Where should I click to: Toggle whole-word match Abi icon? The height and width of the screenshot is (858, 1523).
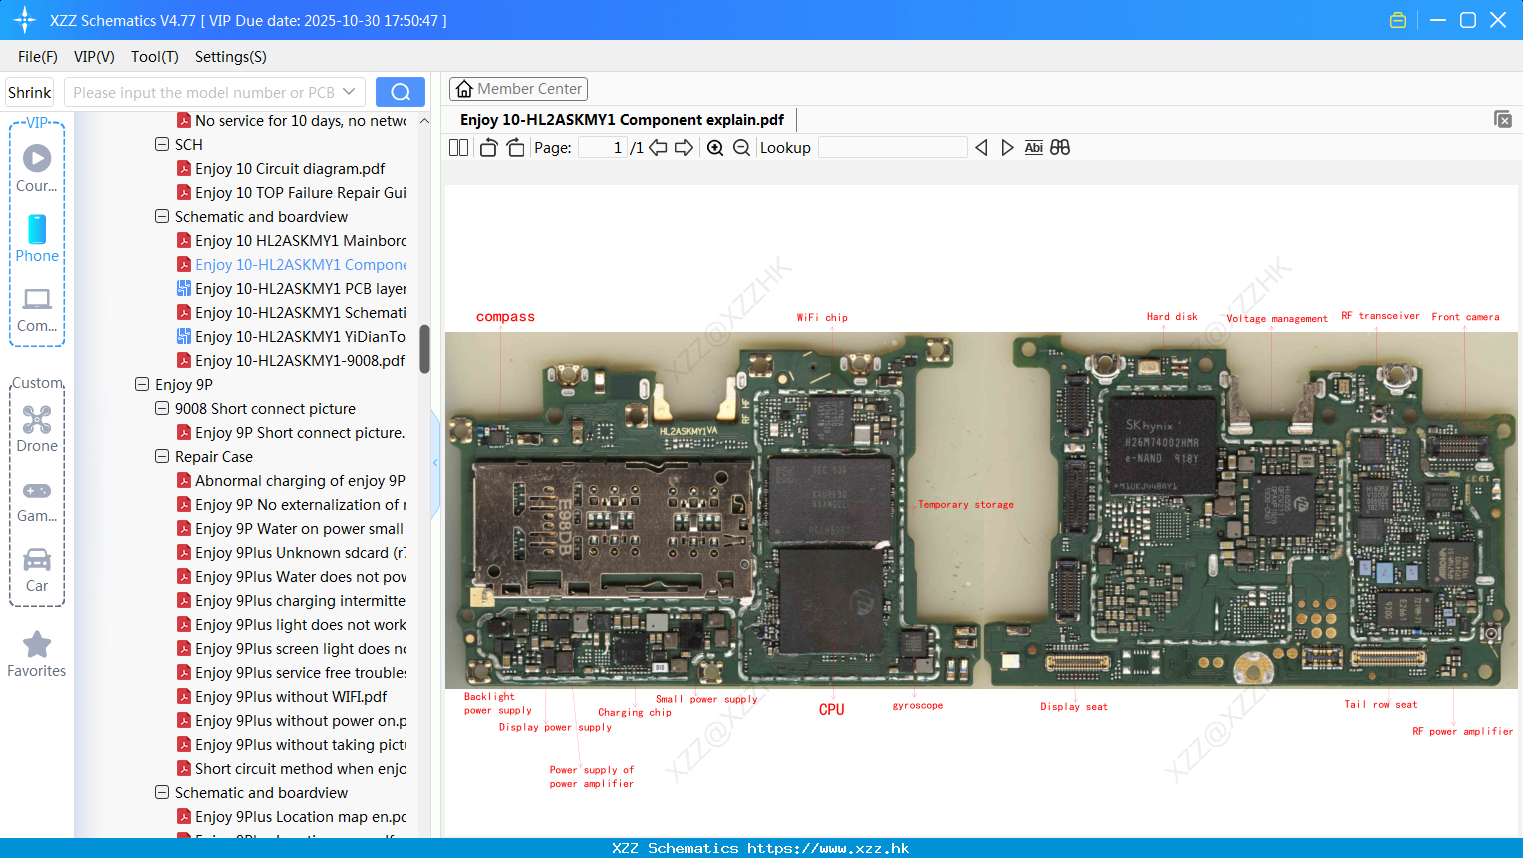point(1034,148)
